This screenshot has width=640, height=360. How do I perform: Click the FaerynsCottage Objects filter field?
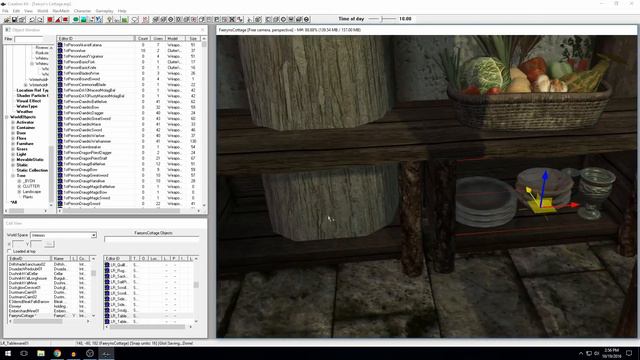151,240
